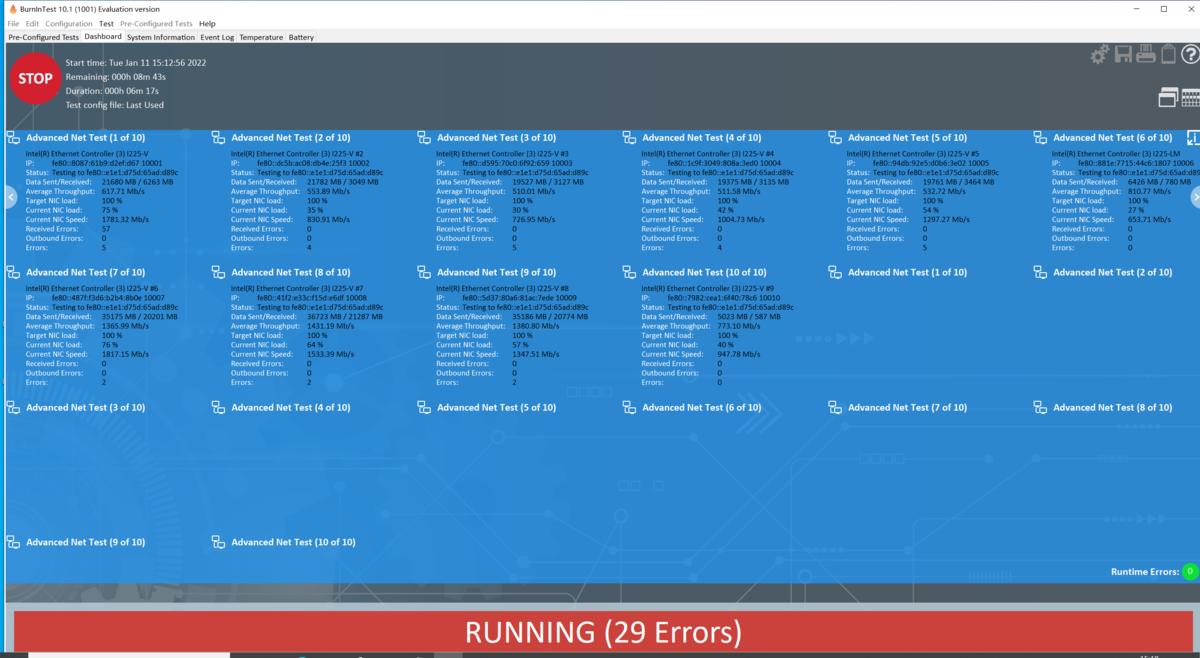Viewport: 1200px width, 658px height.
Task: Click network icon of I225-V #8 test
Action: [424, 272]
